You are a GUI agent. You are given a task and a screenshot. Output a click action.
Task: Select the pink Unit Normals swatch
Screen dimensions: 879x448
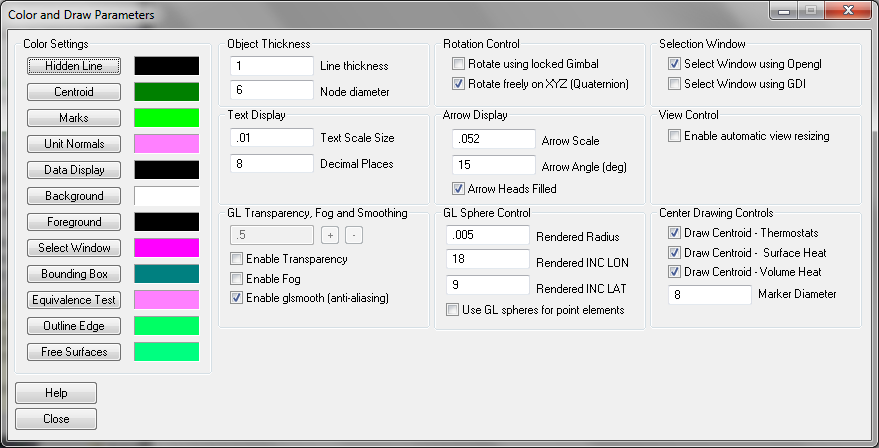pyautogui.click(x=166, y=144)
